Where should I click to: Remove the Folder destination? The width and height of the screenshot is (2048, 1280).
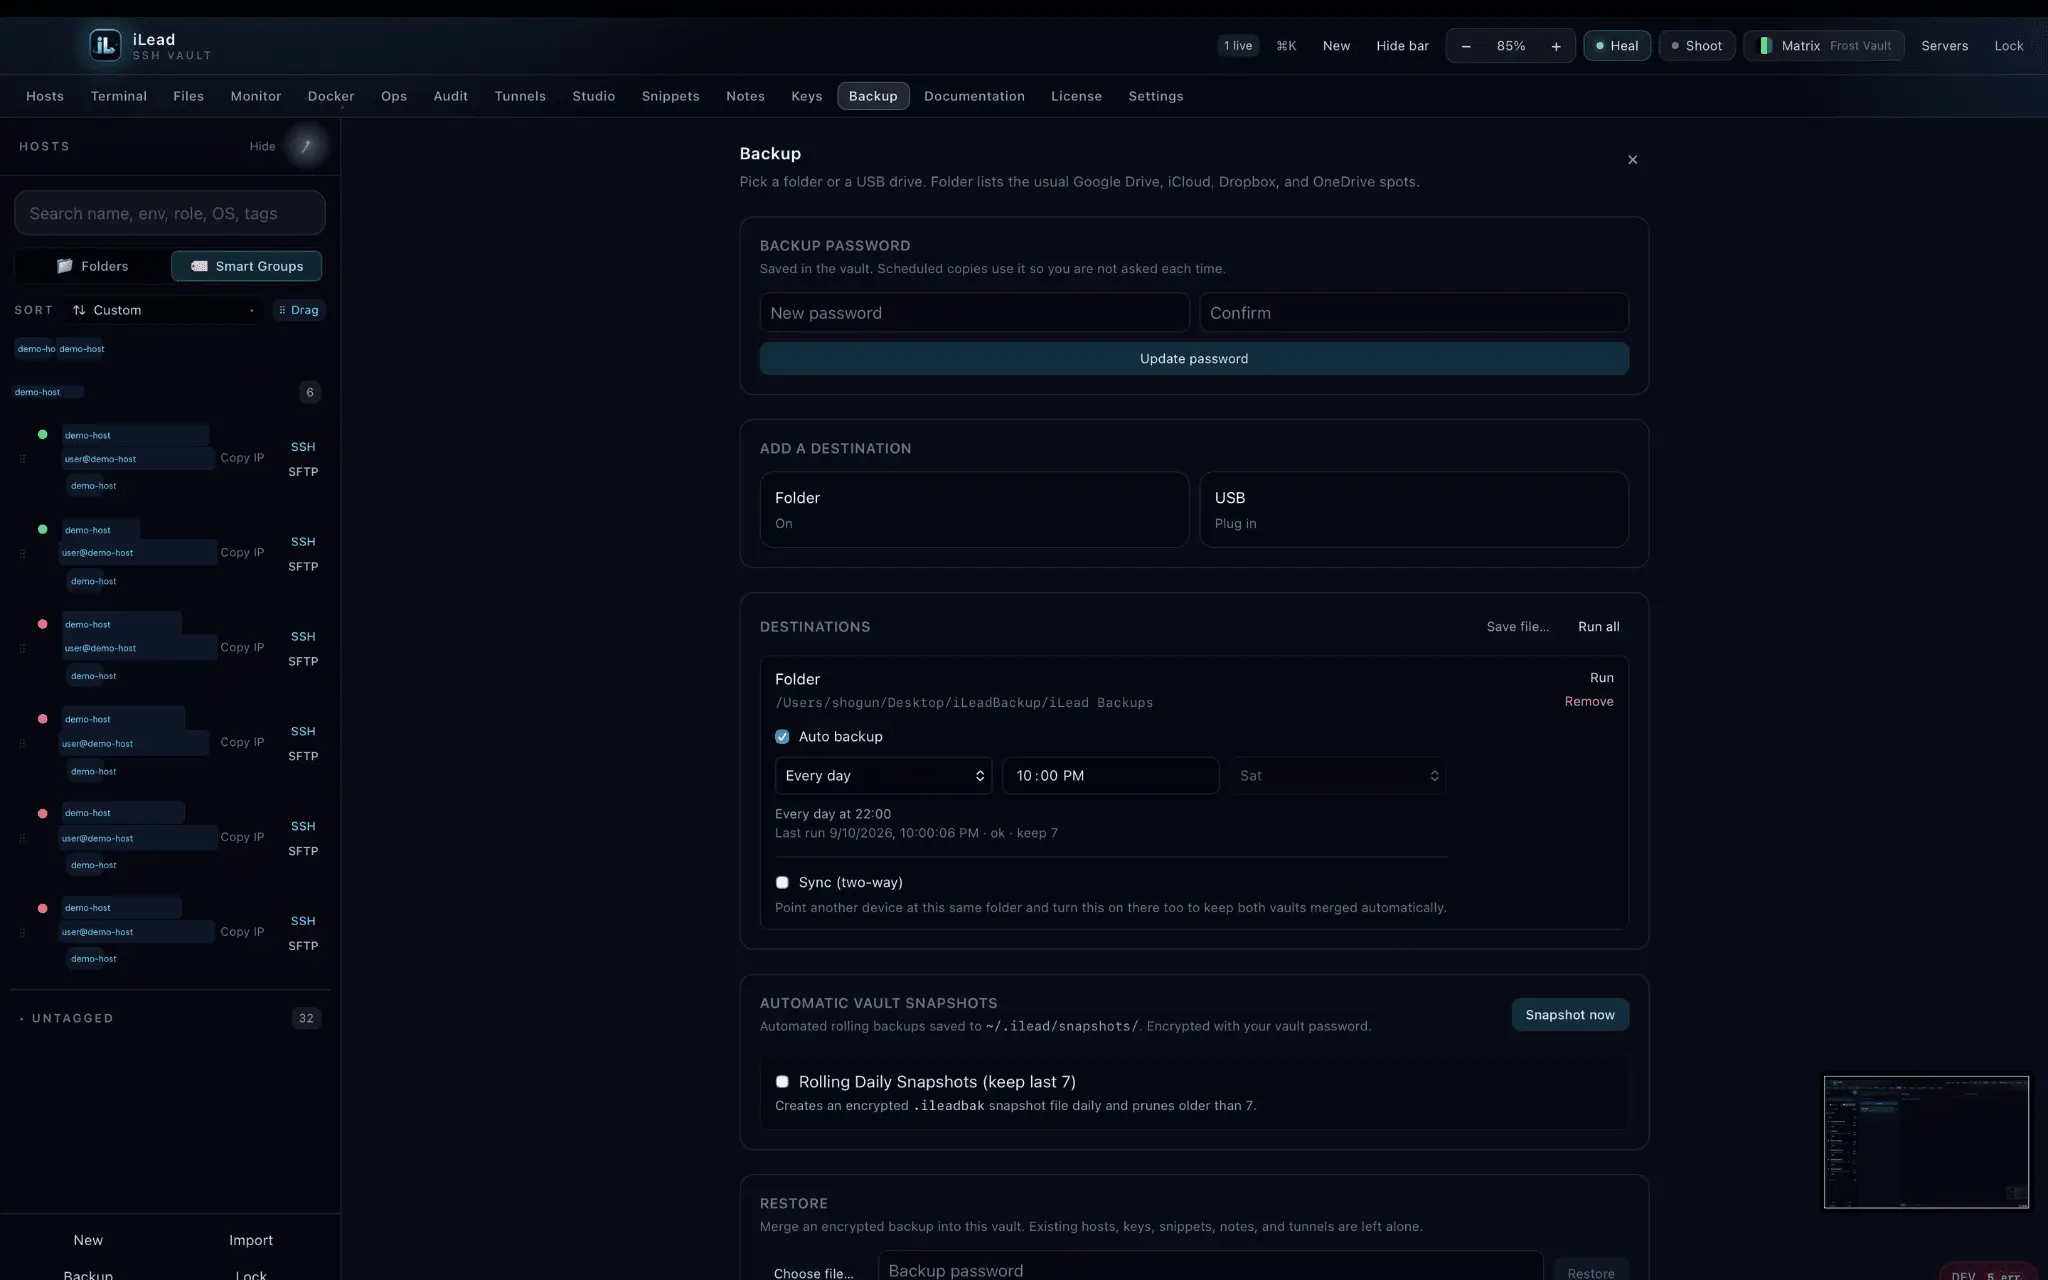pos(1589,702)
